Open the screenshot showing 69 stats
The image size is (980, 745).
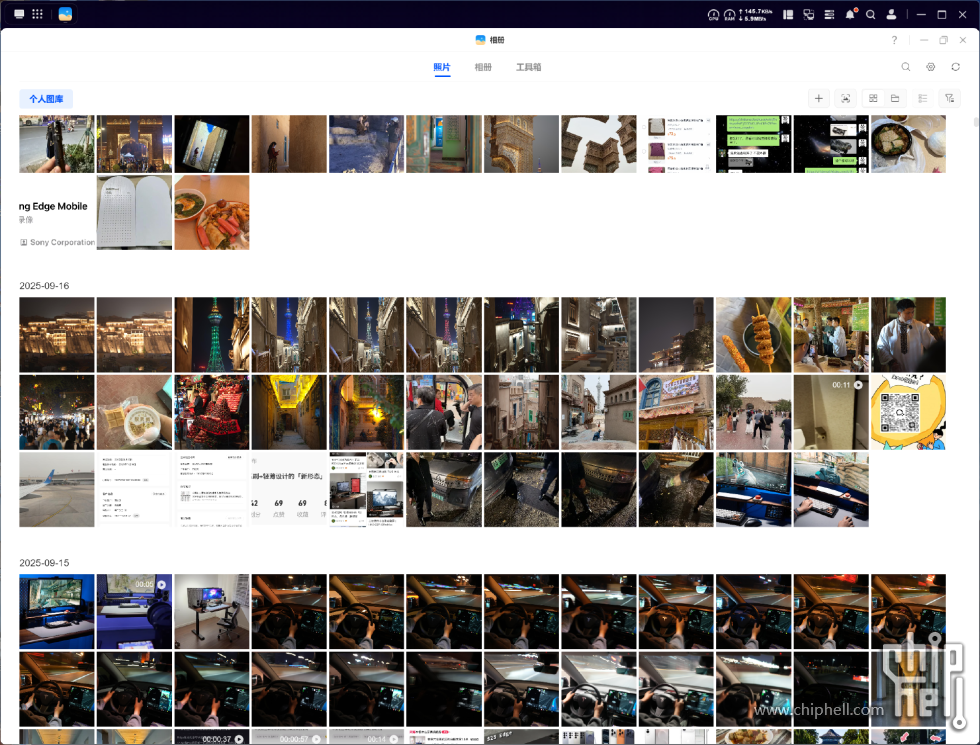tap(289, 489)
